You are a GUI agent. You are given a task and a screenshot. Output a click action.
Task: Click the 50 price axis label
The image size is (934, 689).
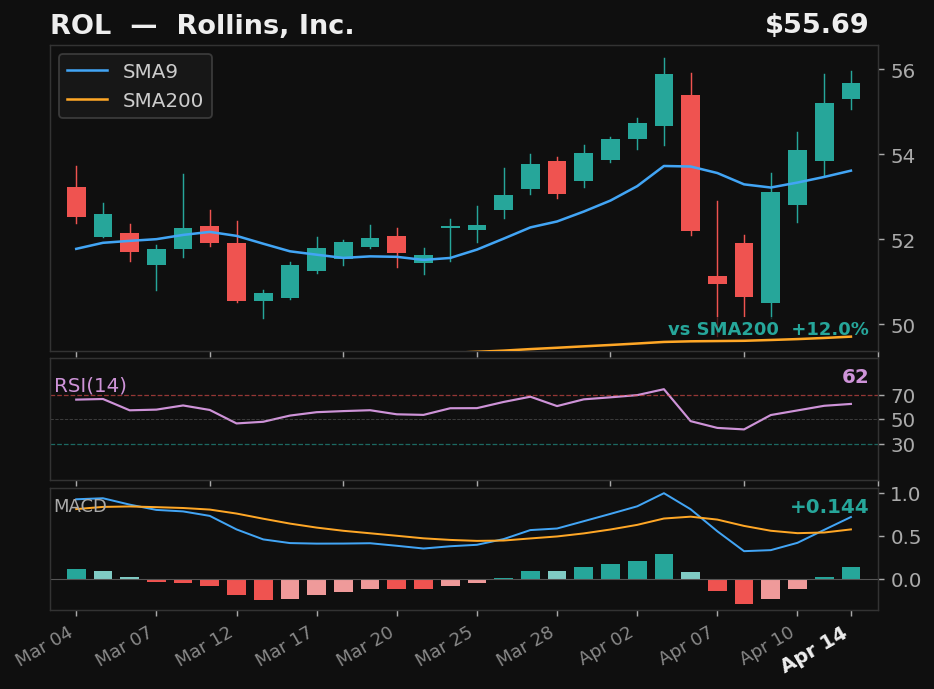coord(902,326)
